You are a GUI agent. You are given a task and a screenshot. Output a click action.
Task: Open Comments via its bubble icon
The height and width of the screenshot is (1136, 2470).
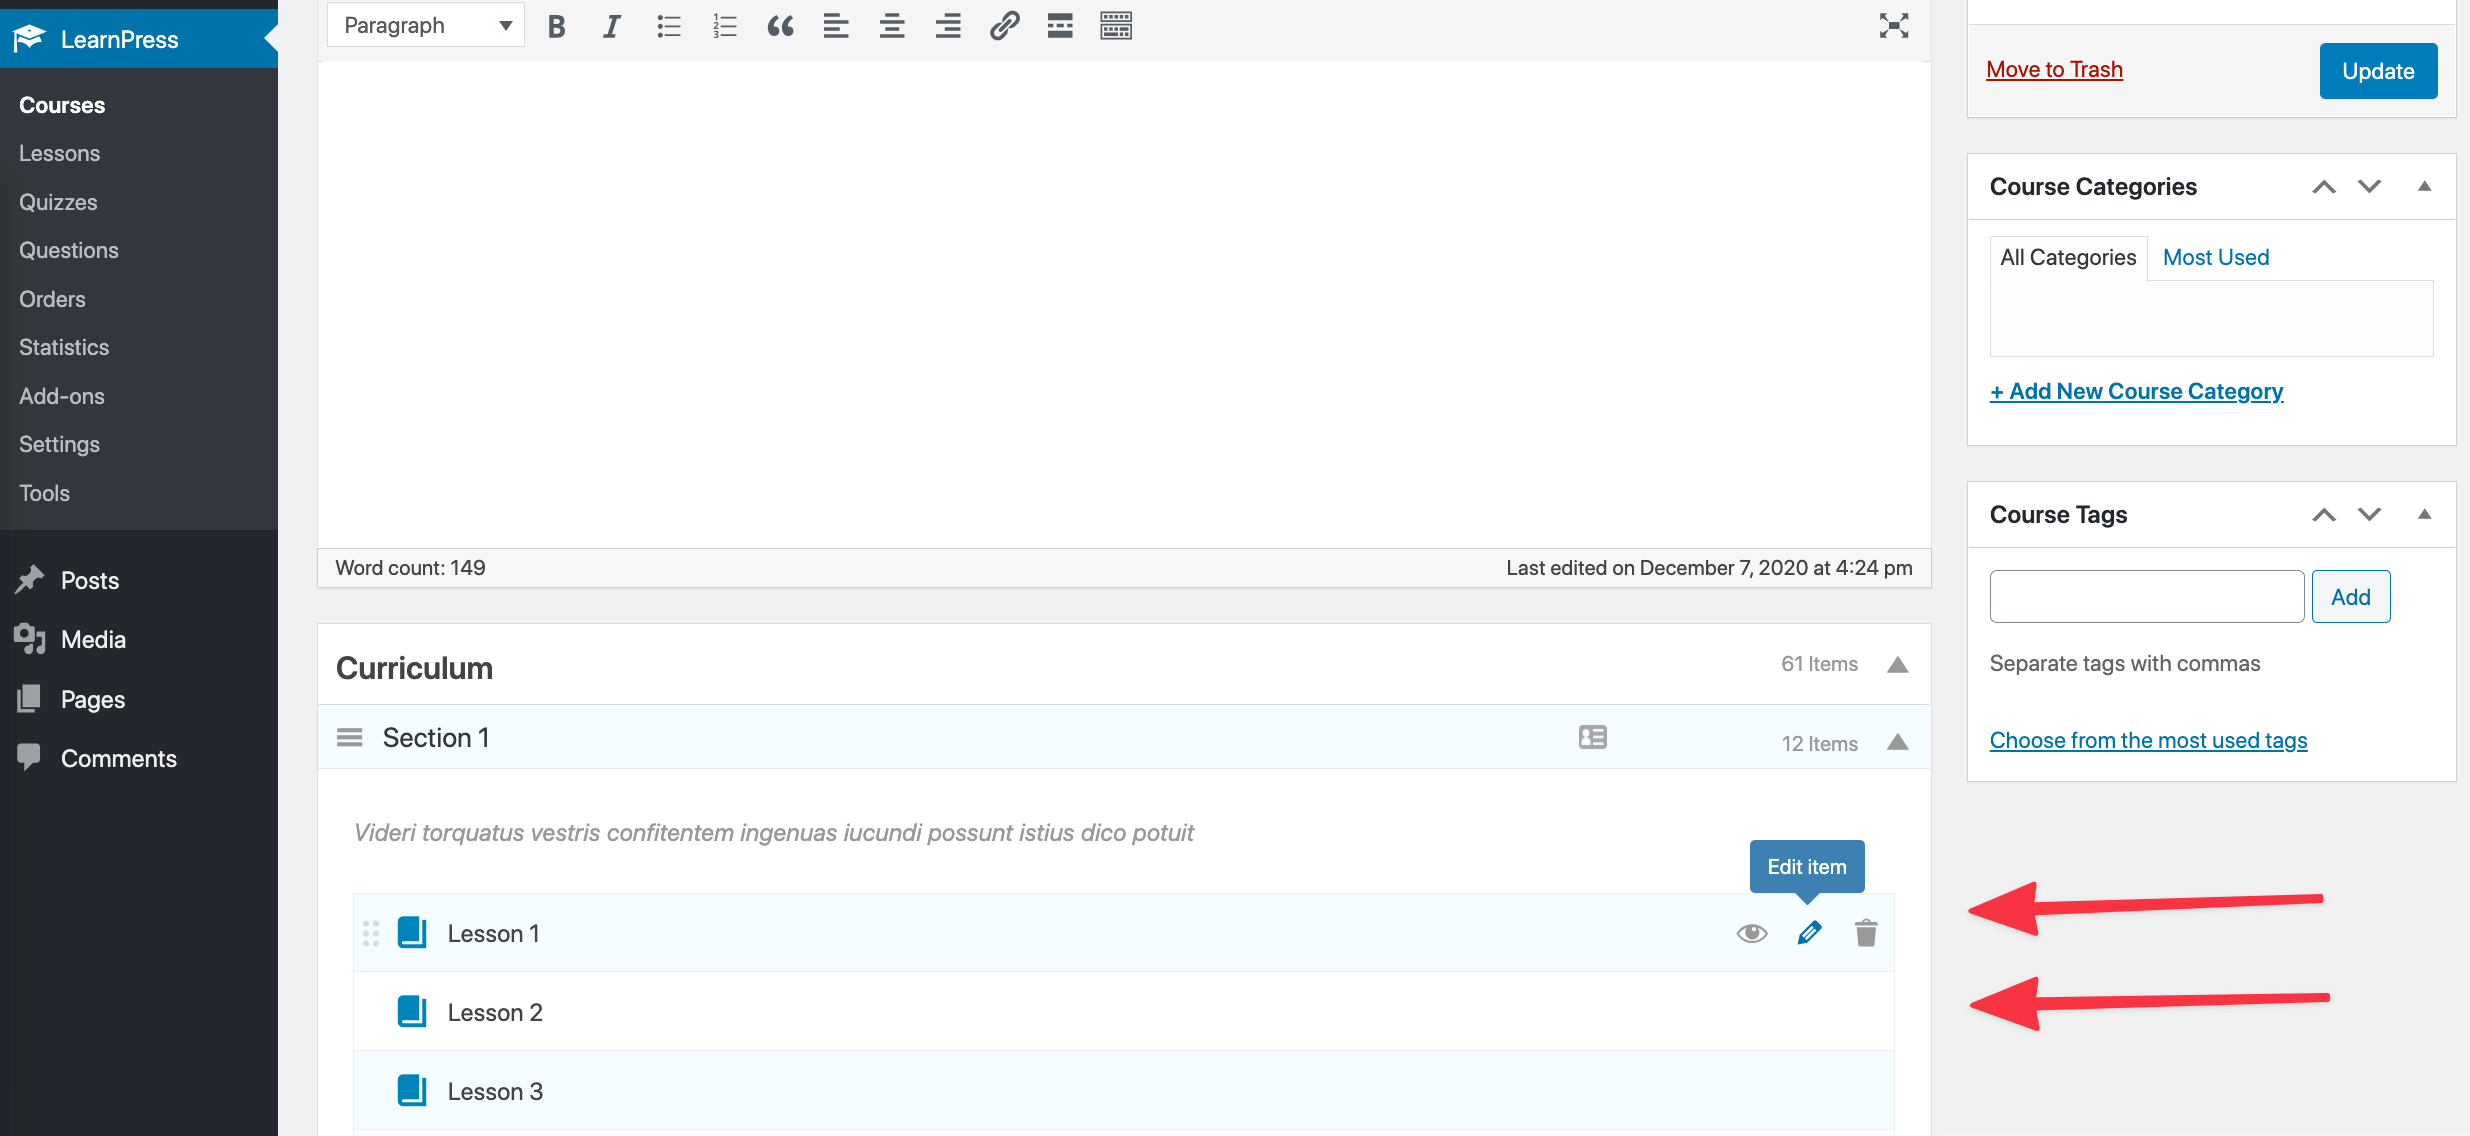click(x=29, y=757)
